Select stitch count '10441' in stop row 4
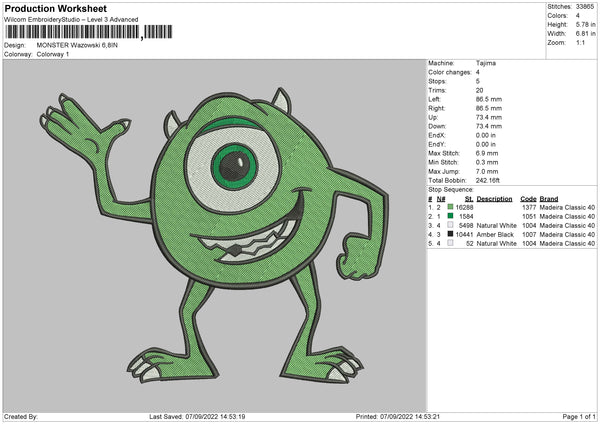Viewport: 600px width, 424px height. tap(464, 235)
